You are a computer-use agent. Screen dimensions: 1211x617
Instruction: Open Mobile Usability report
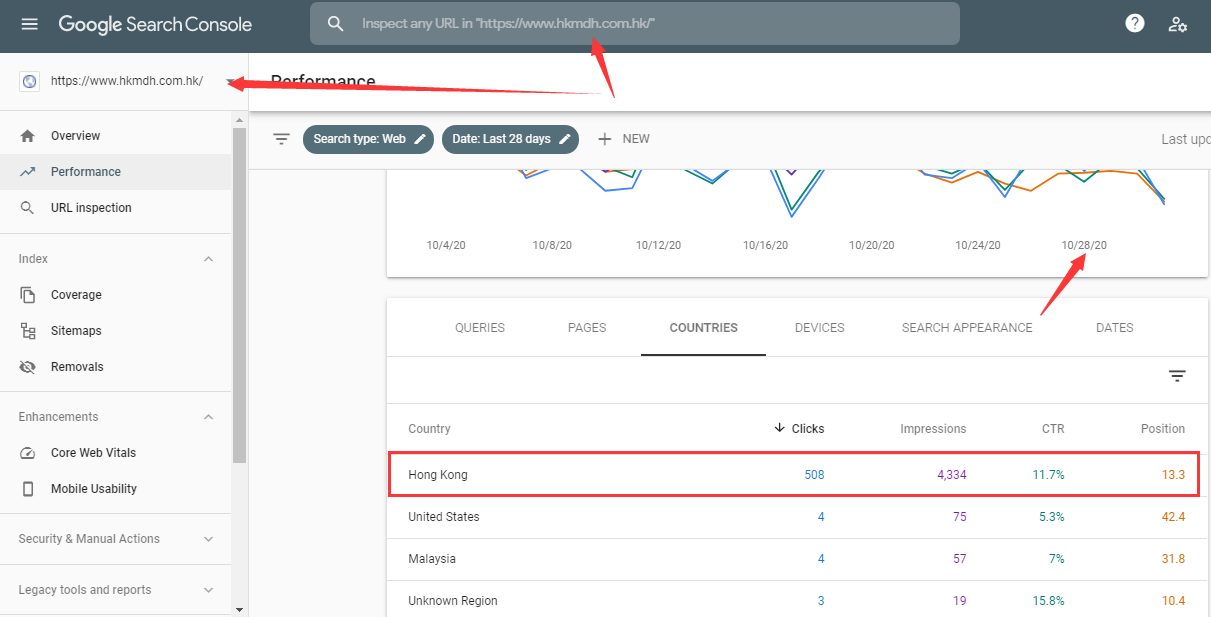point(116,489)
